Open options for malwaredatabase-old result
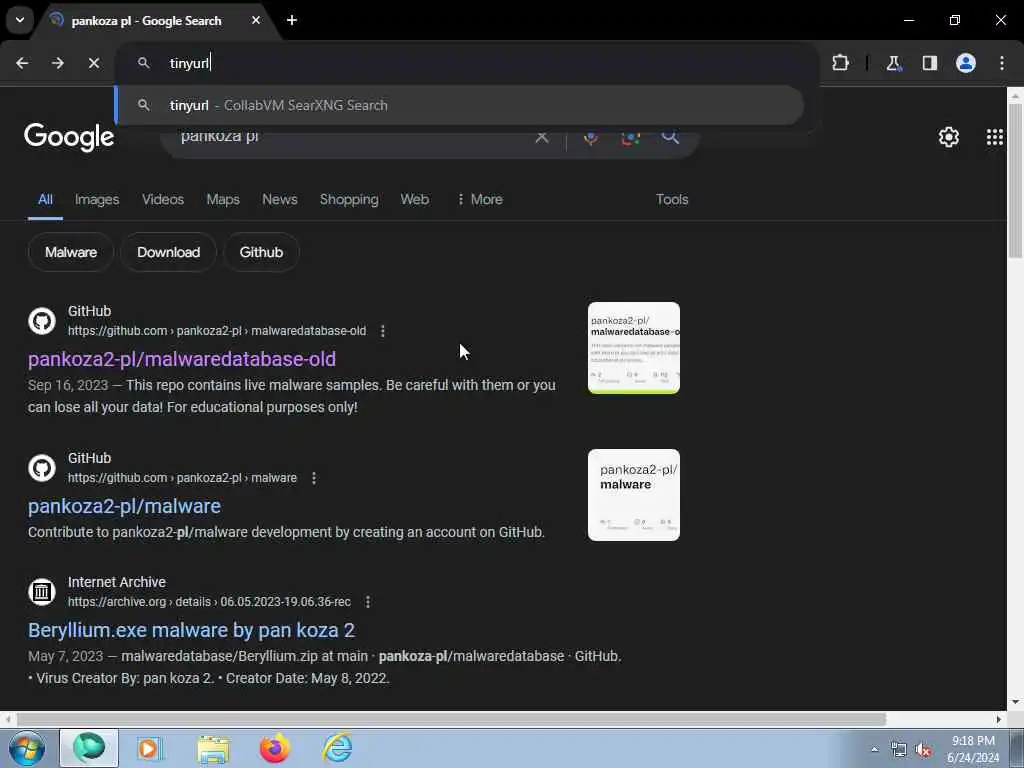 [x=383, y=331]
